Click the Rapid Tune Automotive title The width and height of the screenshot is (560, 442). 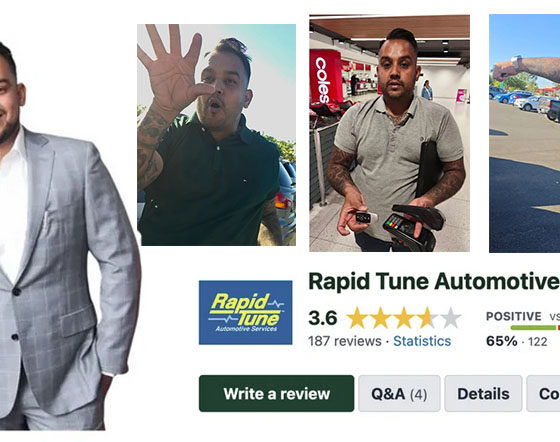coord(434,281)
